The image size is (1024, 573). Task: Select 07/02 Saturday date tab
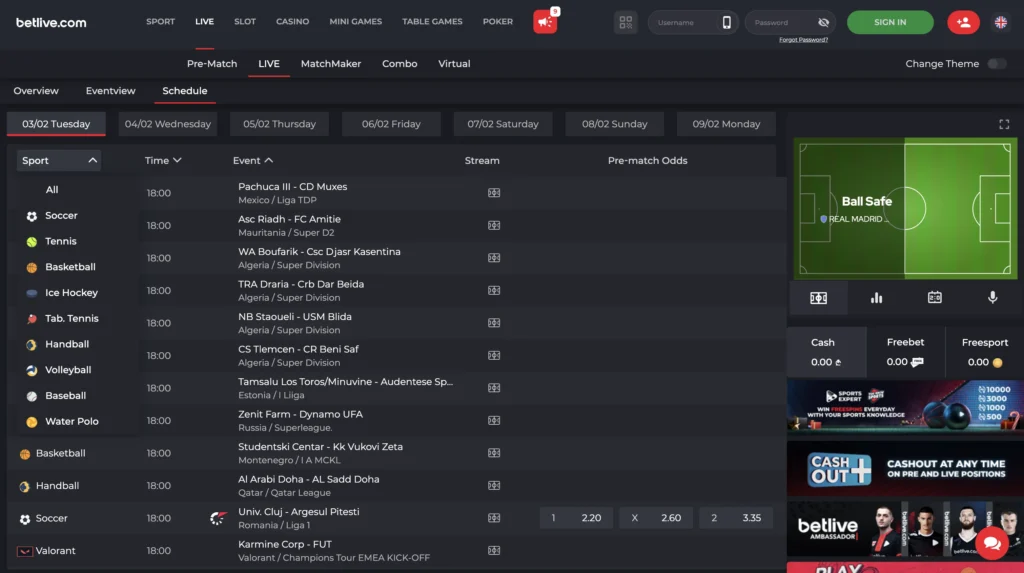coord(503,124)
